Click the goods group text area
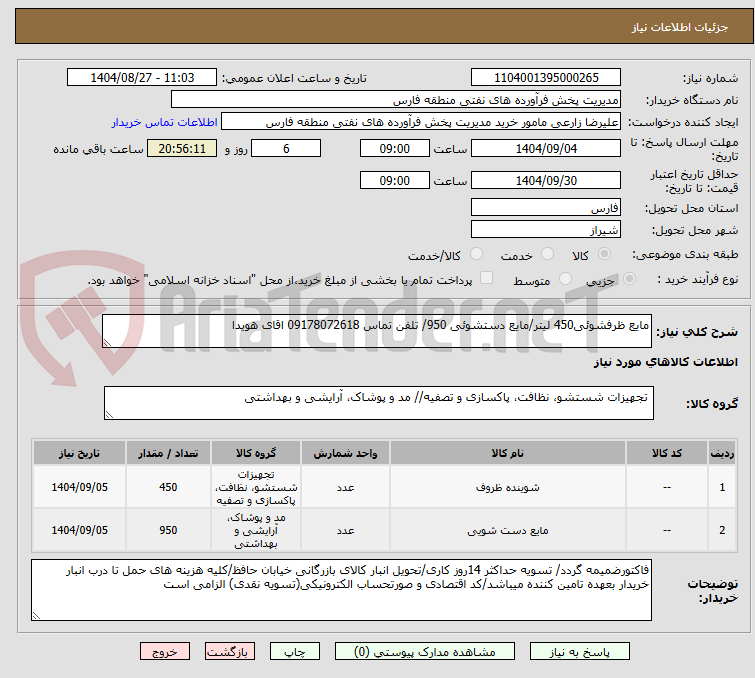Screen dimensions: 755x678 378,403
